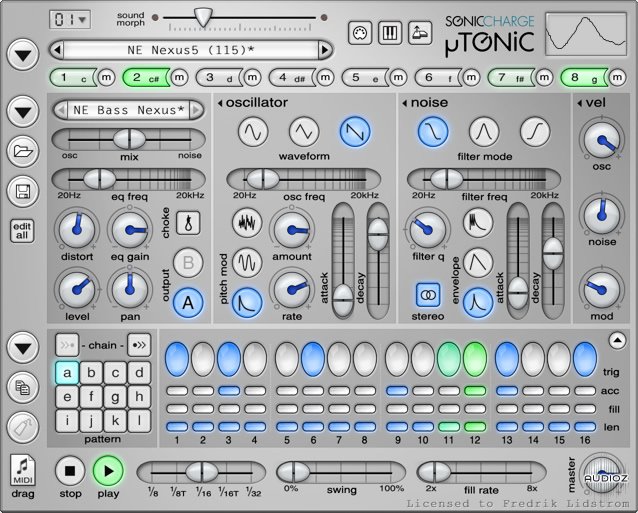The image size is (638, 513).
Task: Set pitch mod to noise mode
Action: (x=247, y=223)
